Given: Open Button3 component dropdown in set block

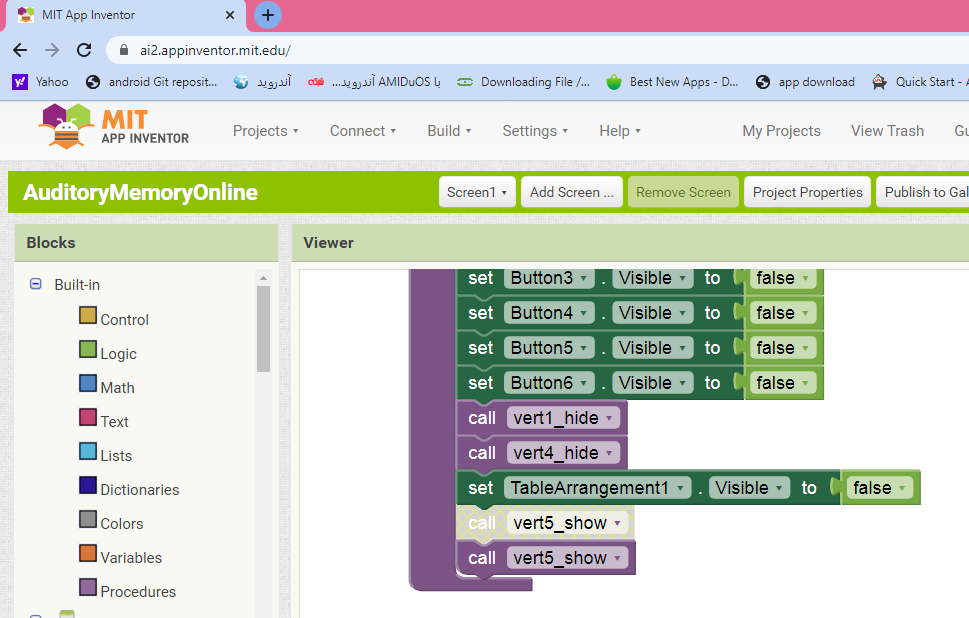Looking at the screenshot, I should pyautogui.click(x=548, y=278).
